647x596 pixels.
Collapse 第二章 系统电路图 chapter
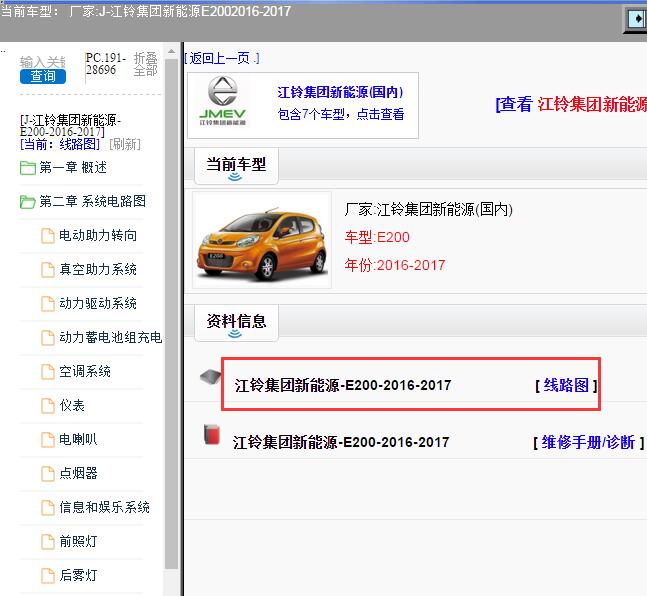[x=92, y=201]
